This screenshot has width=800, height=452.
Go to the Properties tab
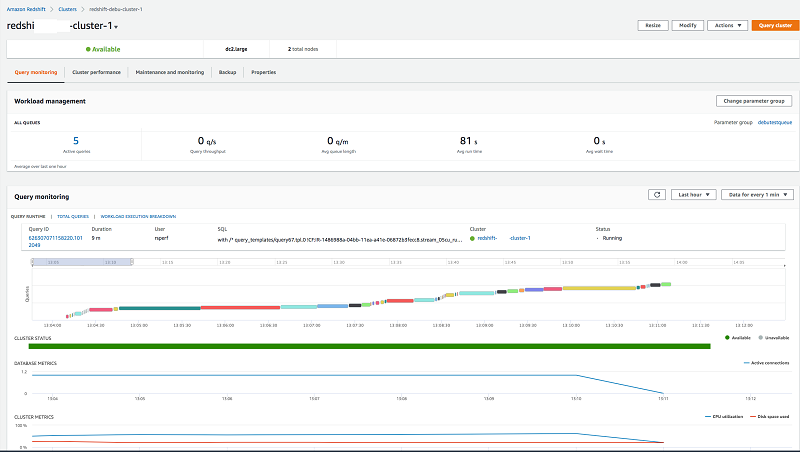[263, 72]
